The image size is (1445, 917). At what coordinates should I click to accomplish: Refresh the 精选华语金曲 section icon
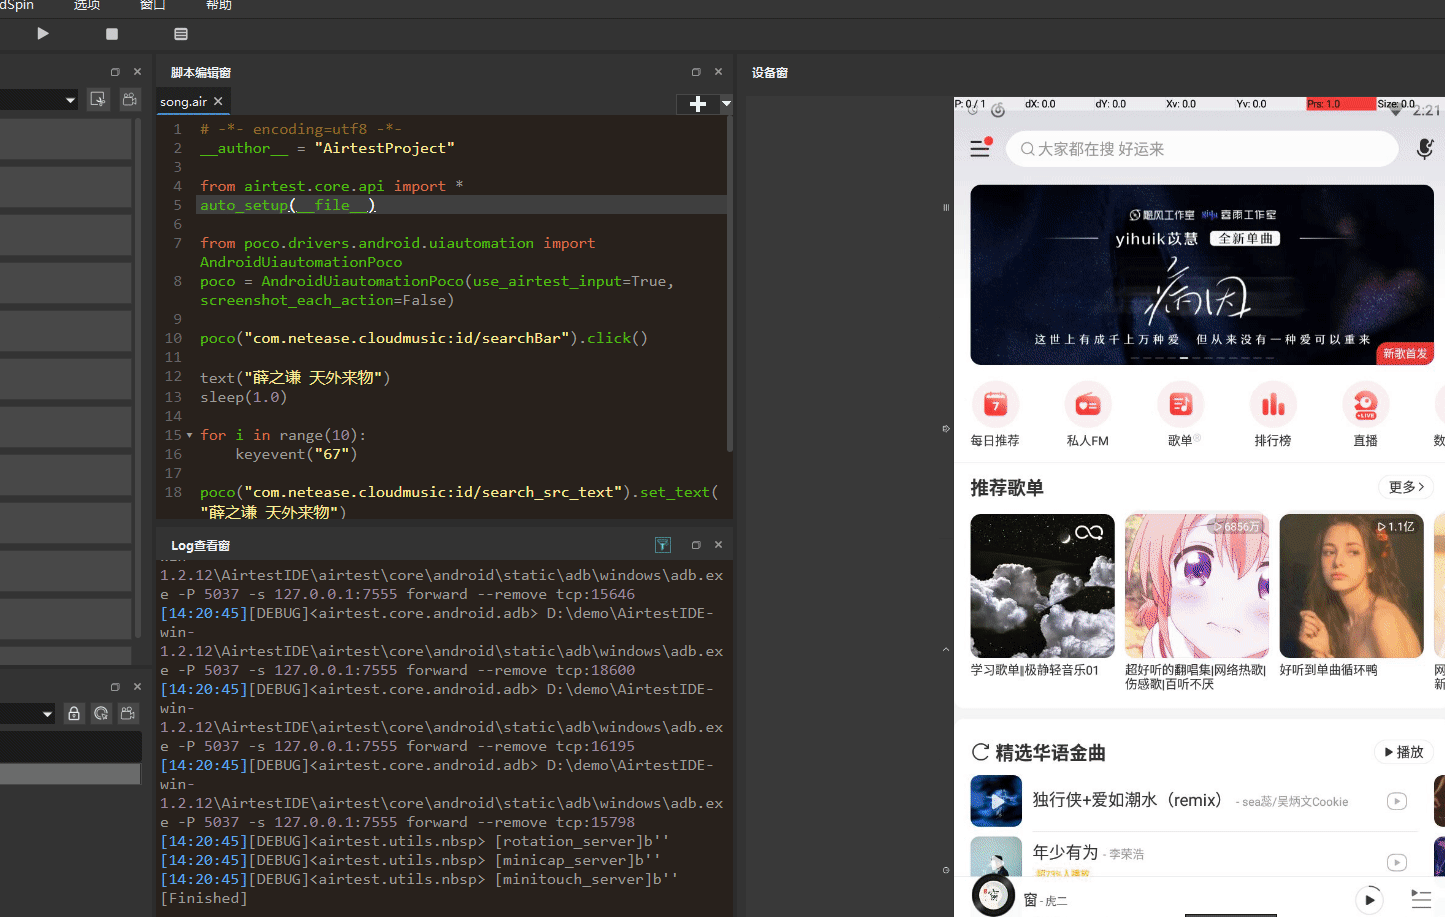pyautogui.click(x=980, y=752)
